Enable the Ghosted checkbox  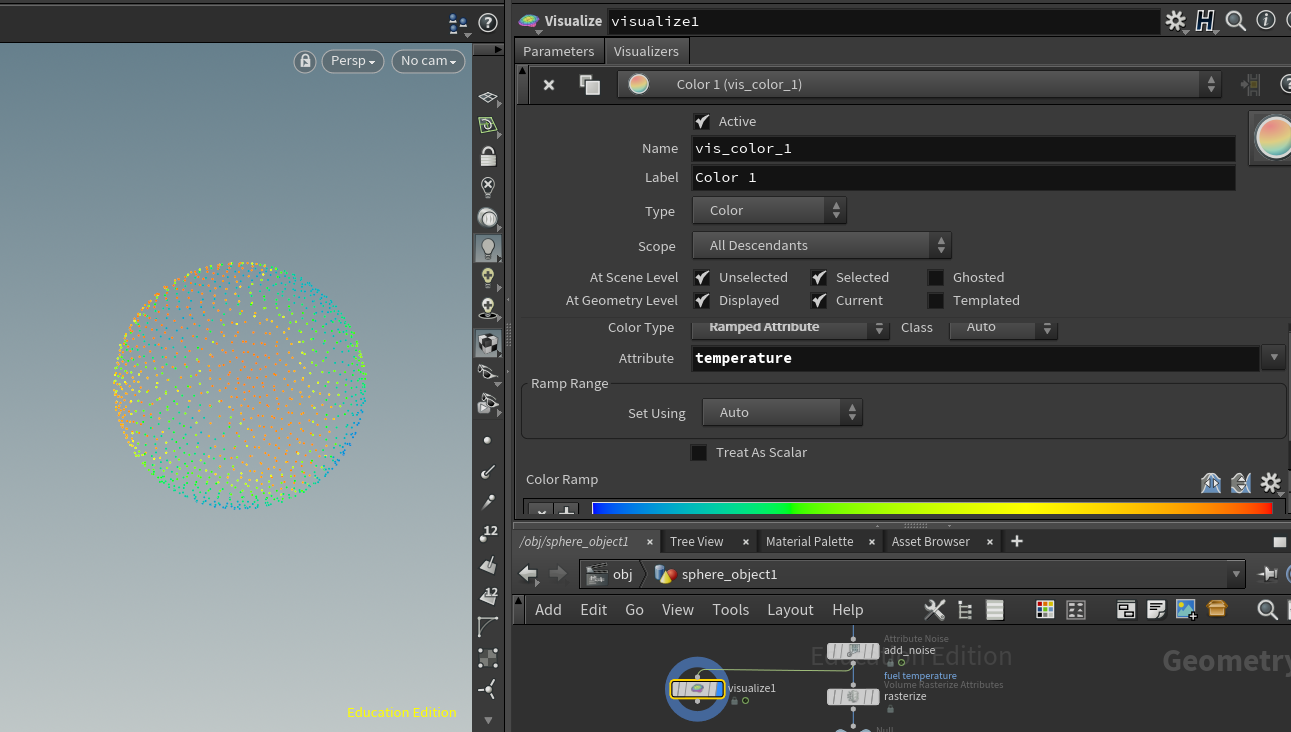tap(936, 278)
